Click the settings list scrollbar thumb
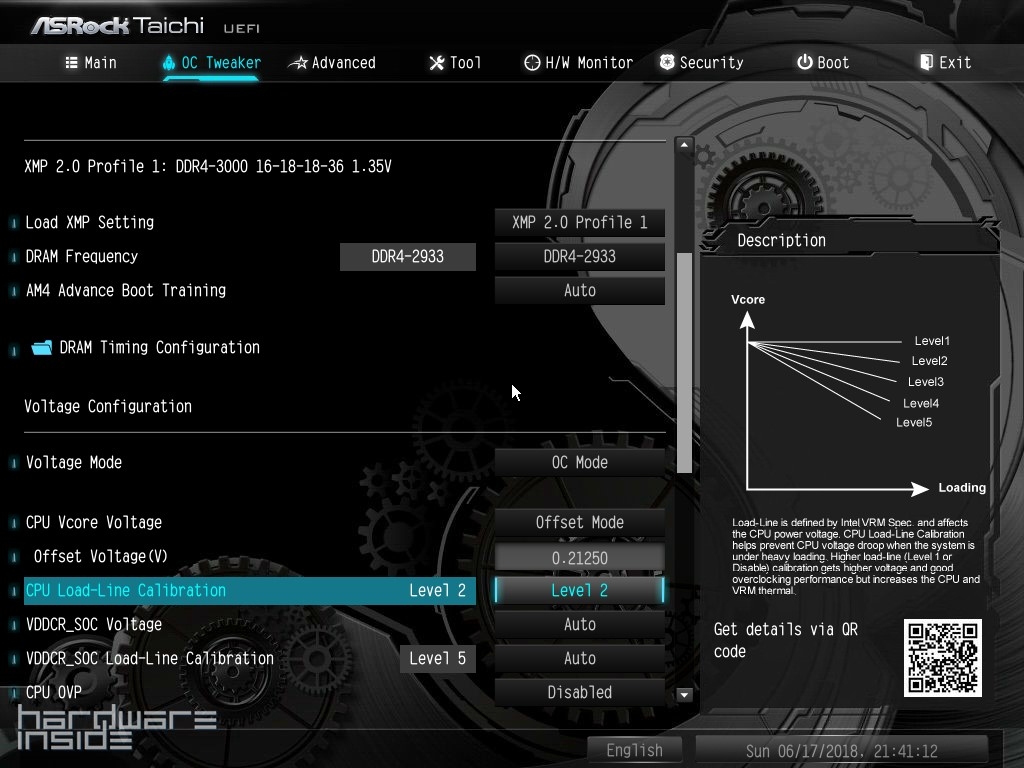This screenshot has width=1024, height=768. pos(684,362)
